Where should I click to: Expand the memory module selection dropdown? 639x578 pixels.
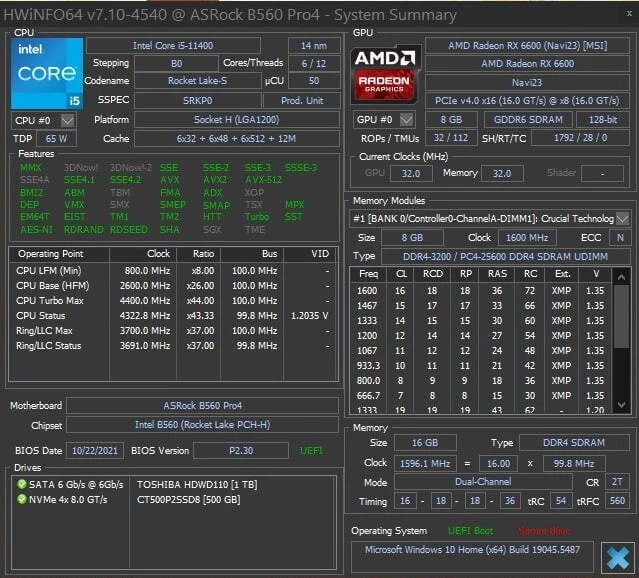click(622, 219)
